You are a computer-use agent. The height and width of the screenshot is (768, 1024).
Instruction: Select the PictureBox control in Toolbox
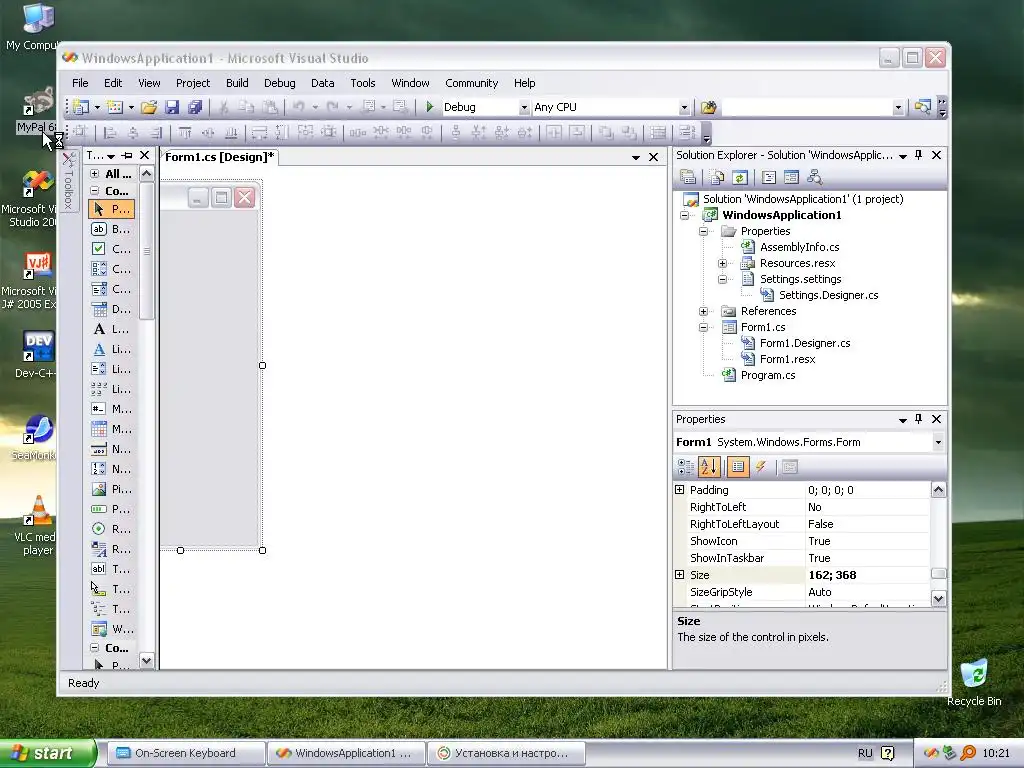pos(111,489)
